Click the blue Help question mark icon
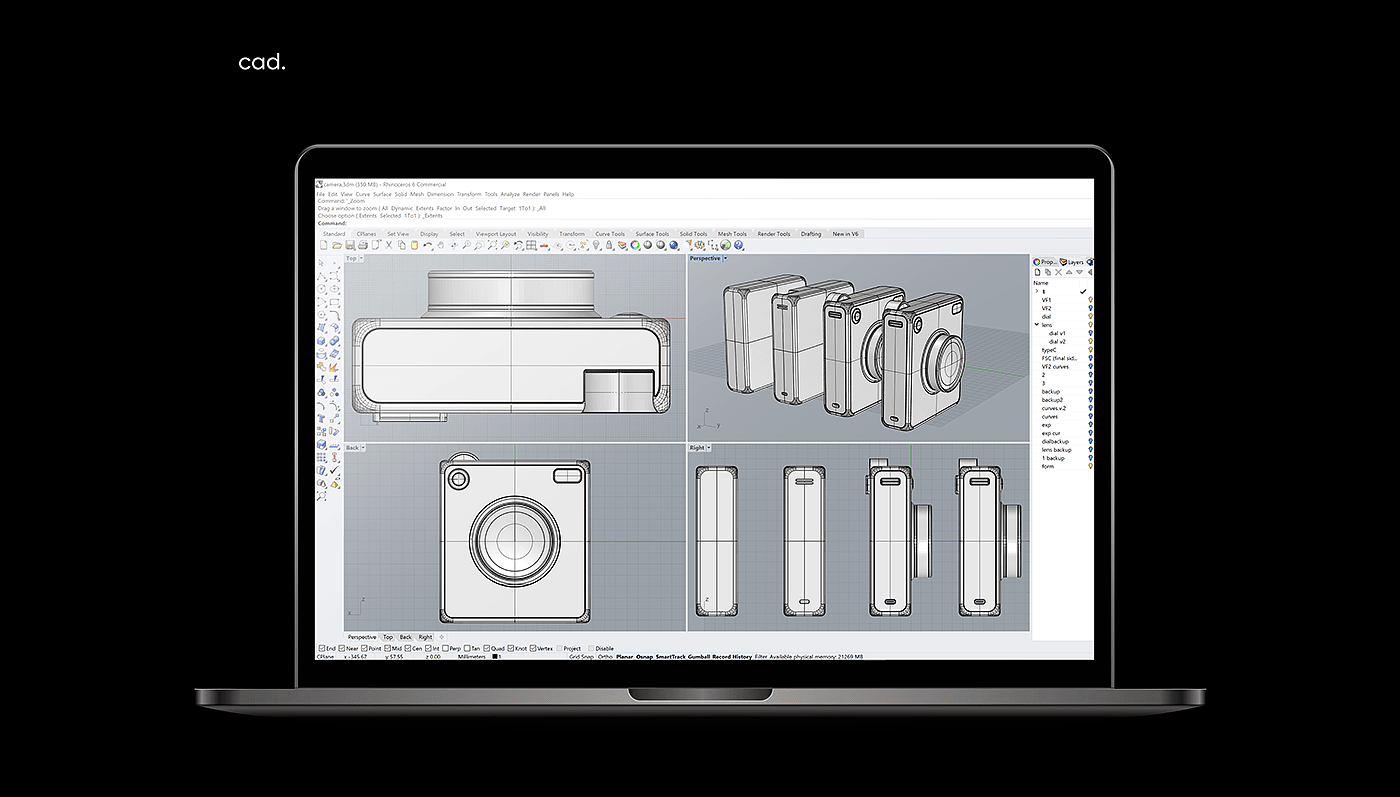This screenshot has width=1400, height=797. pos(739,245)
